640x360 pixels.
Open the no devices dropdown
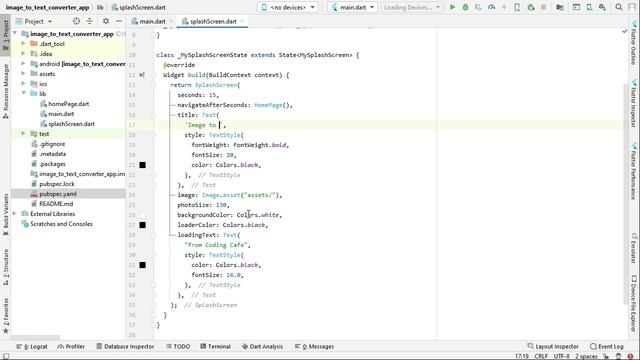coord(288,7)
